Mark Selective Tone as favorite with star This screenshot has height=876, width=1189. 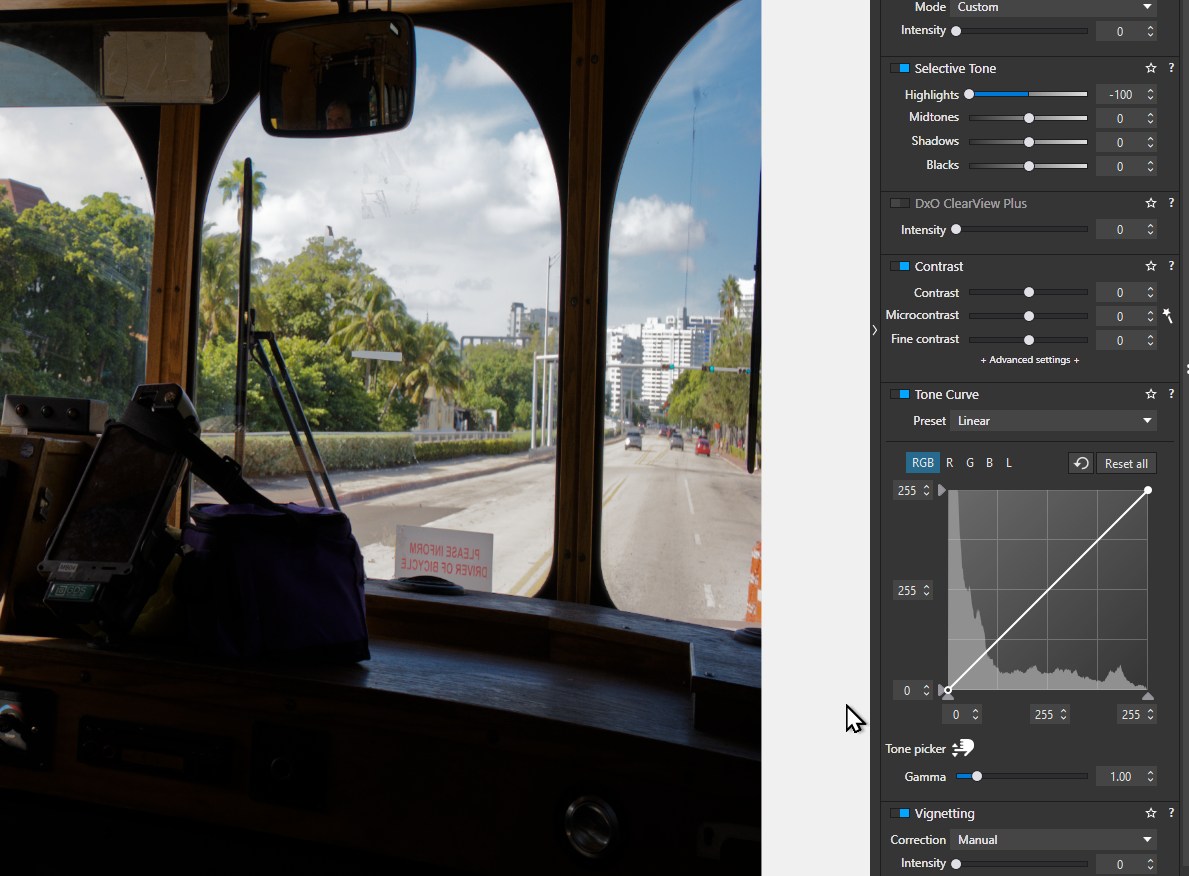(1151, 69)
